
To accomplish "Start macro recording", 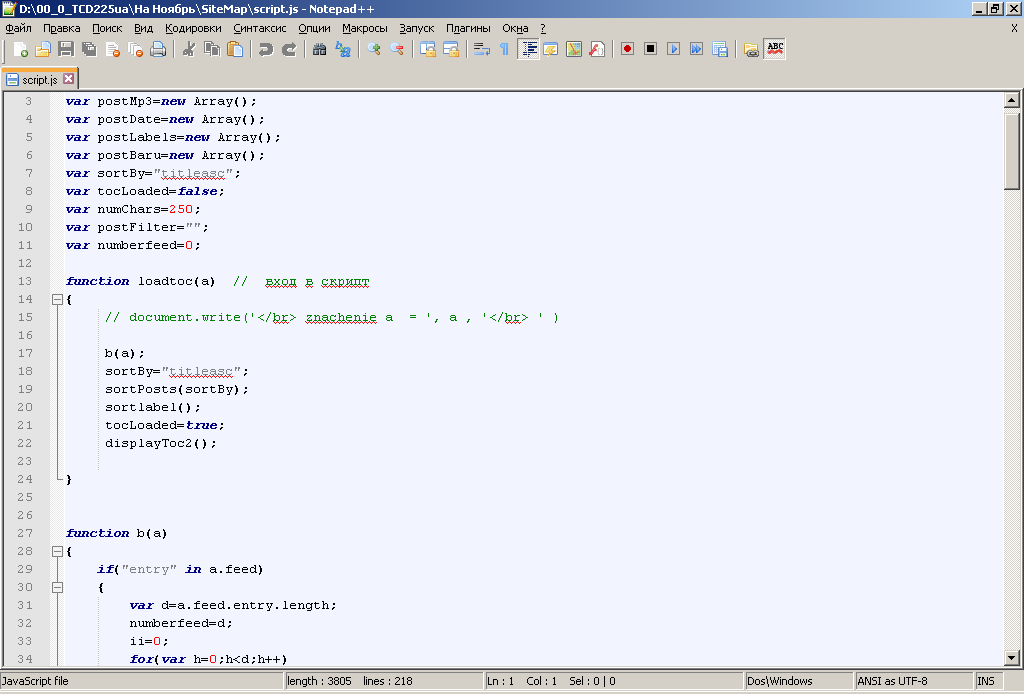I will coord(627,49).
